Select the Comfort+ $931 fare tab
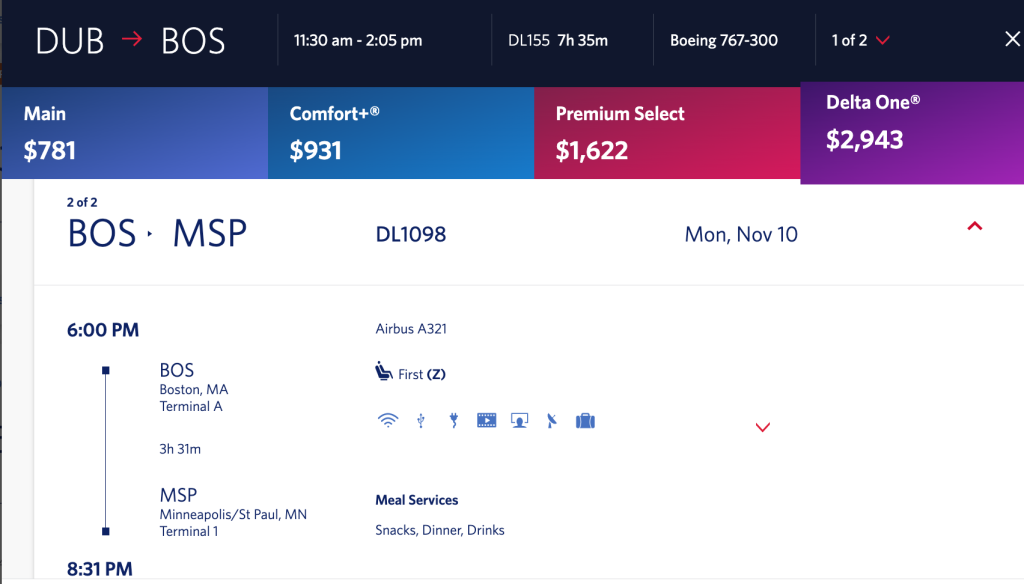This screenshot has height=584, width=1024. [401, 133]
